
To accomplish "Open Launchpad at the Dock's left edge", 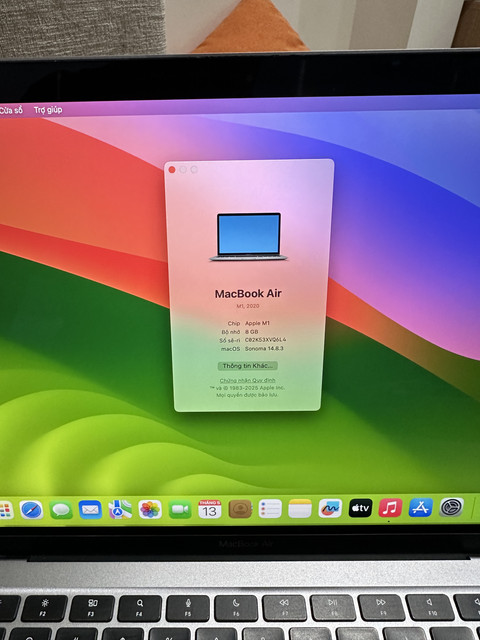I will pos(6,511).
